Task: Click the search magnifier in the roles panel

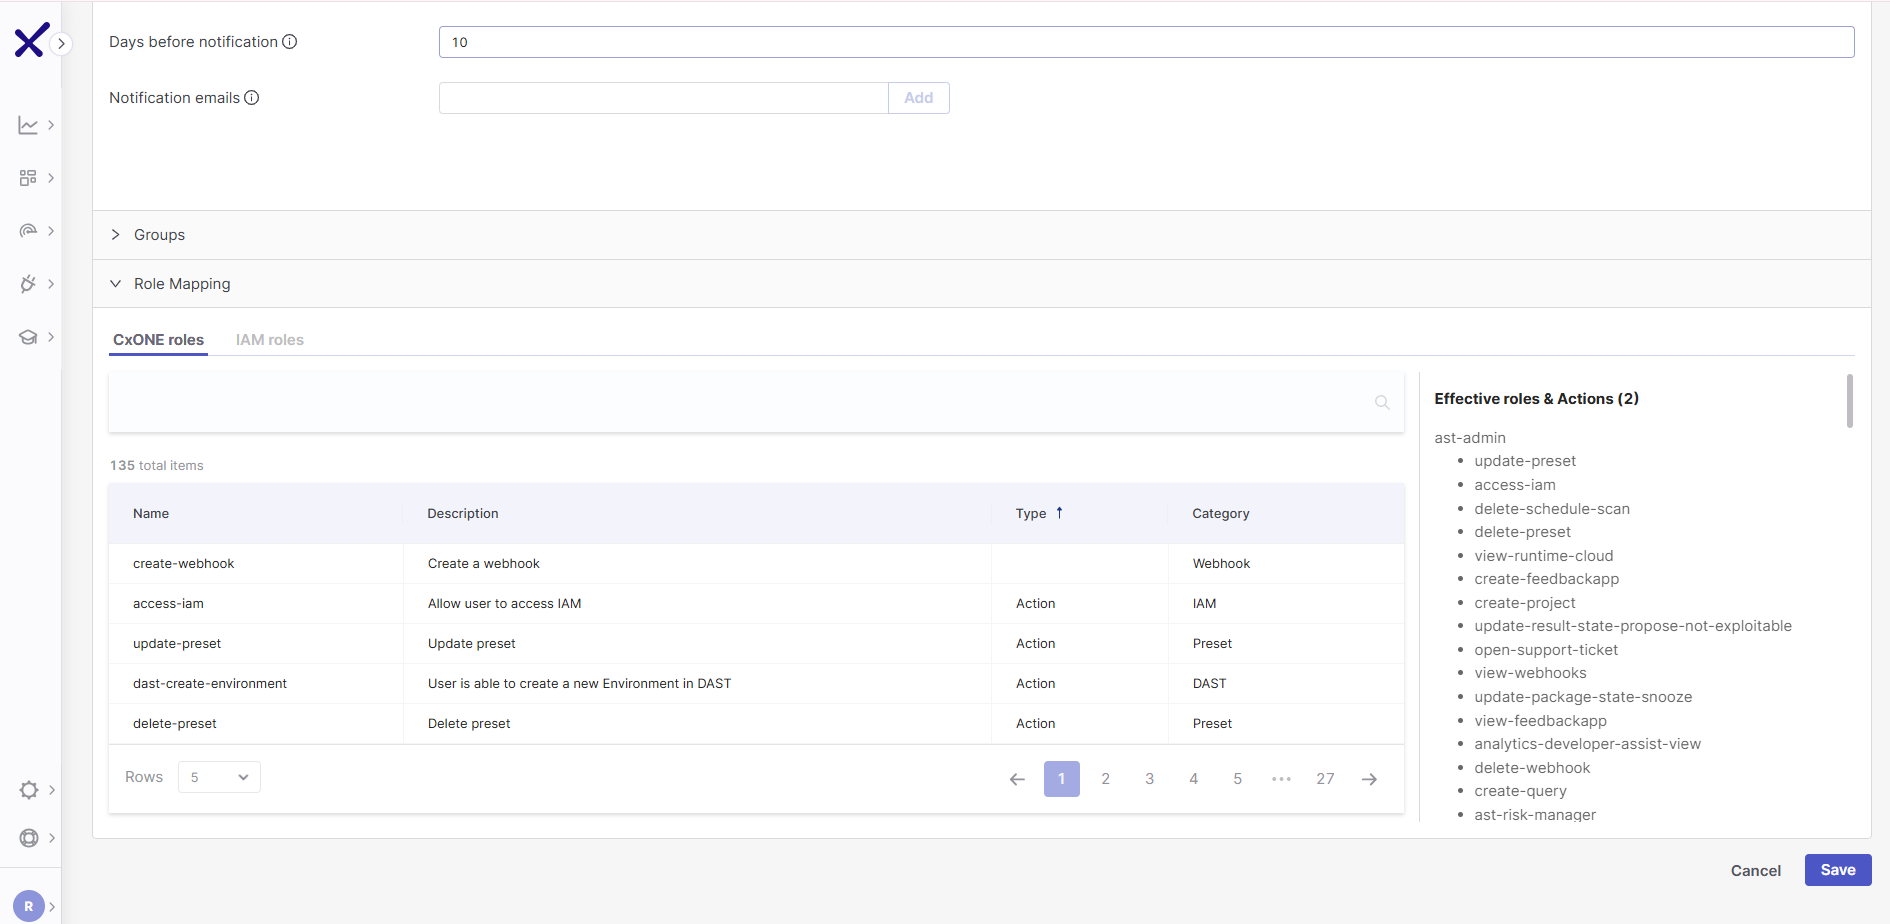Action: (1381, 402)
